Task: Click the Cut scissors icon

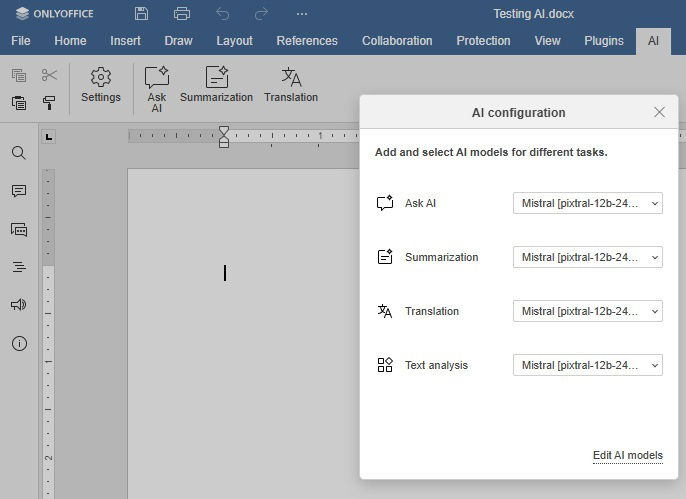Action: 49,75
